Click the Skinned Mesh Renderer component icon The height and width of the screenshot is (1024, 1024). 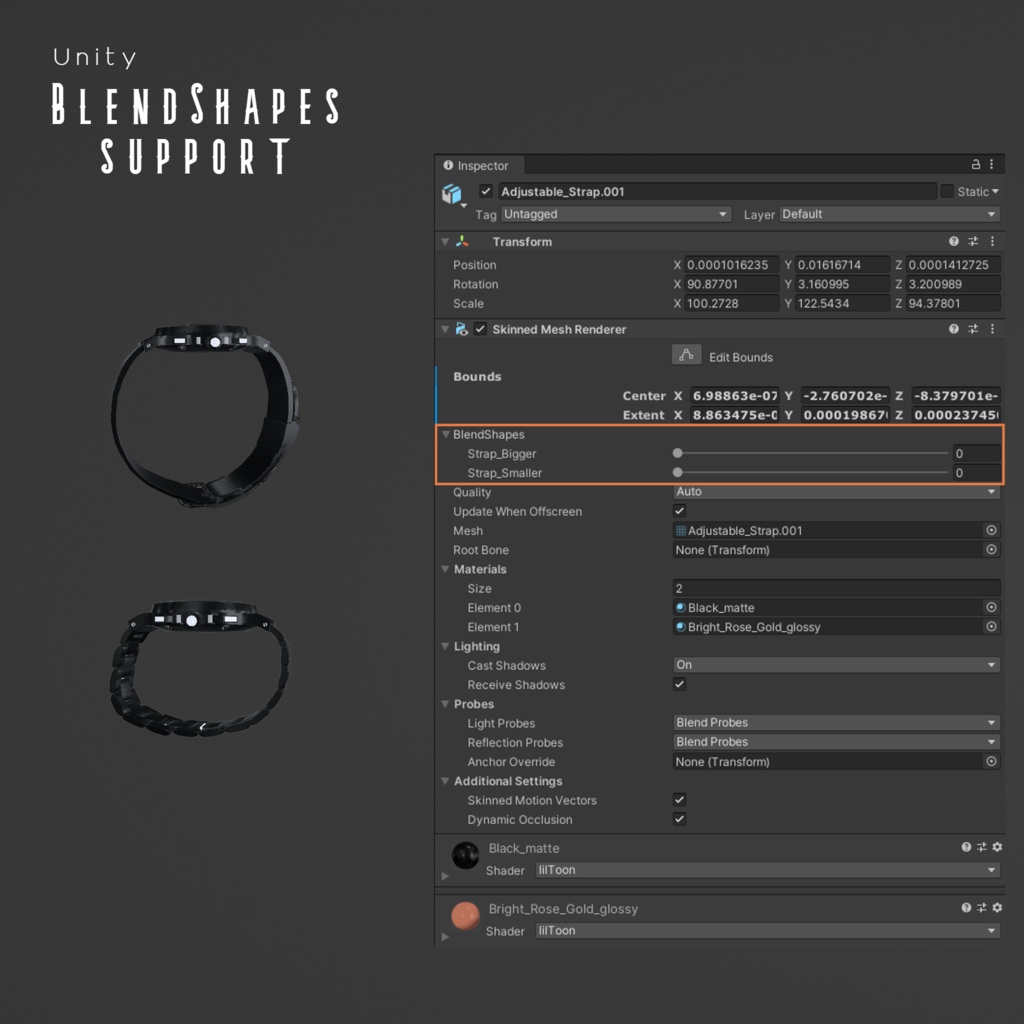462,329
